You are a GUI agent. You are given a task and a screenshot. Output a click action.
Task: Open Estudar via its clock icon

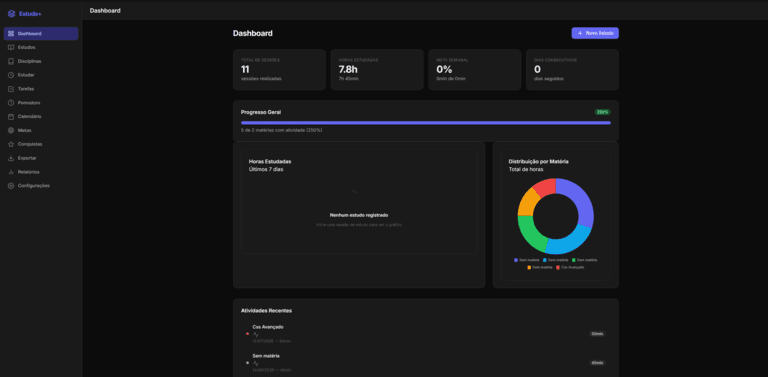tap(11, 75)
